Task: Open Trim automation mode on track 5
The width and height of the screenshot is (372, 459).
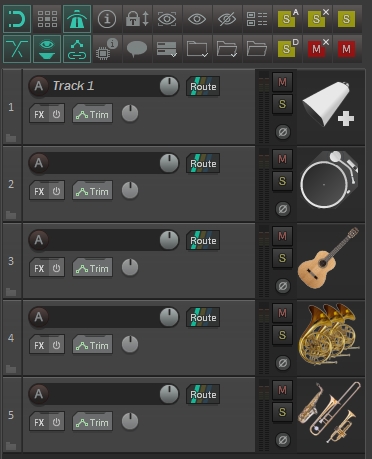Action: pos(93,422)
